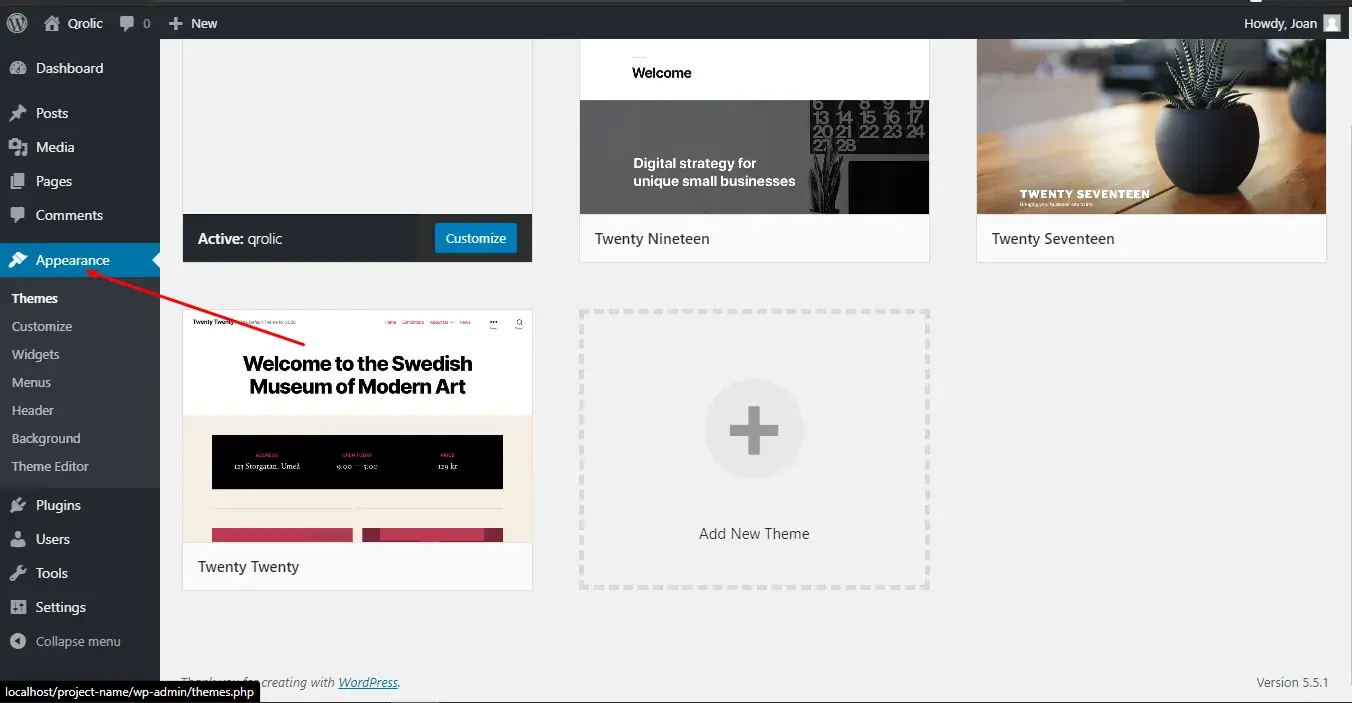
Task: Click the Posts pushpin icon
Action: tap(18, 113)
